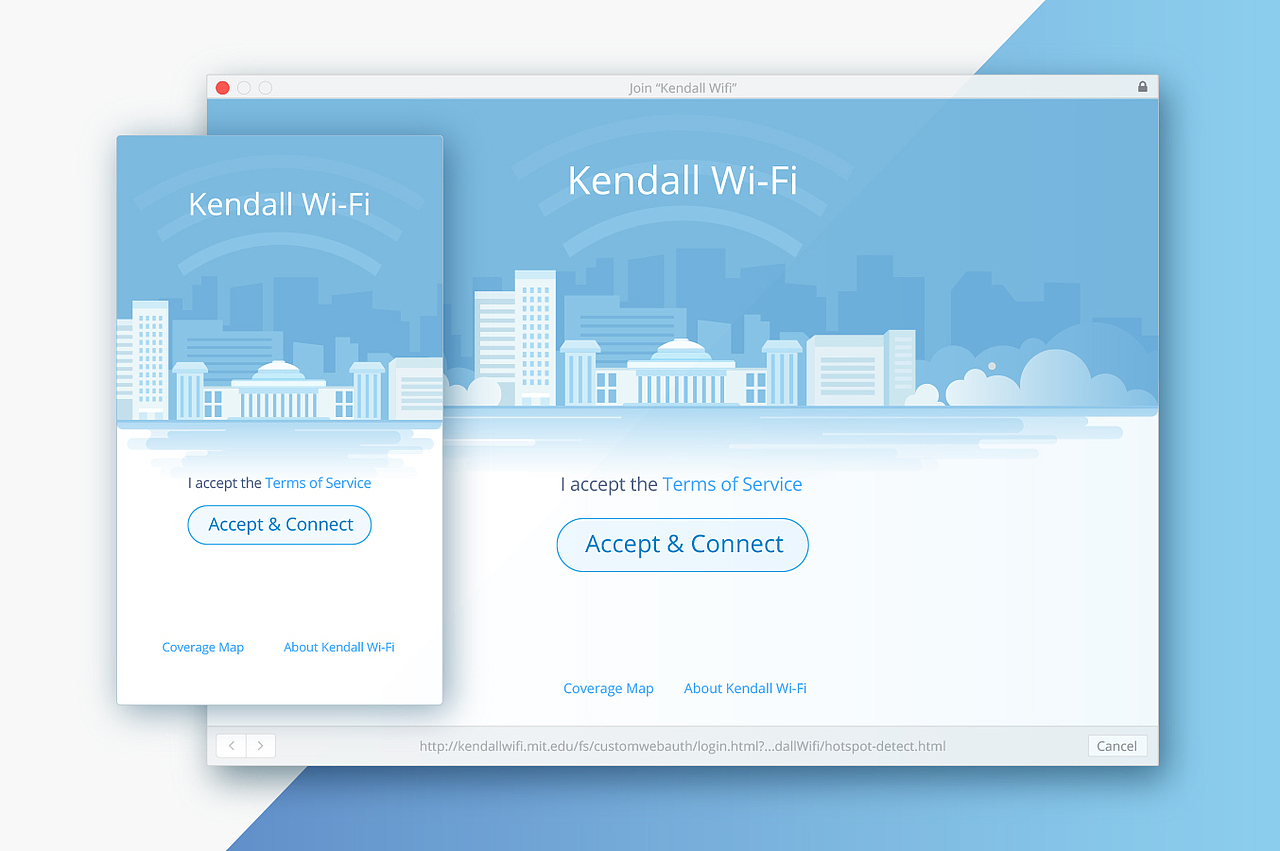Click Accept & Connect in the mobile panel
Viewport: 1280px width, 851px height.
280,525
